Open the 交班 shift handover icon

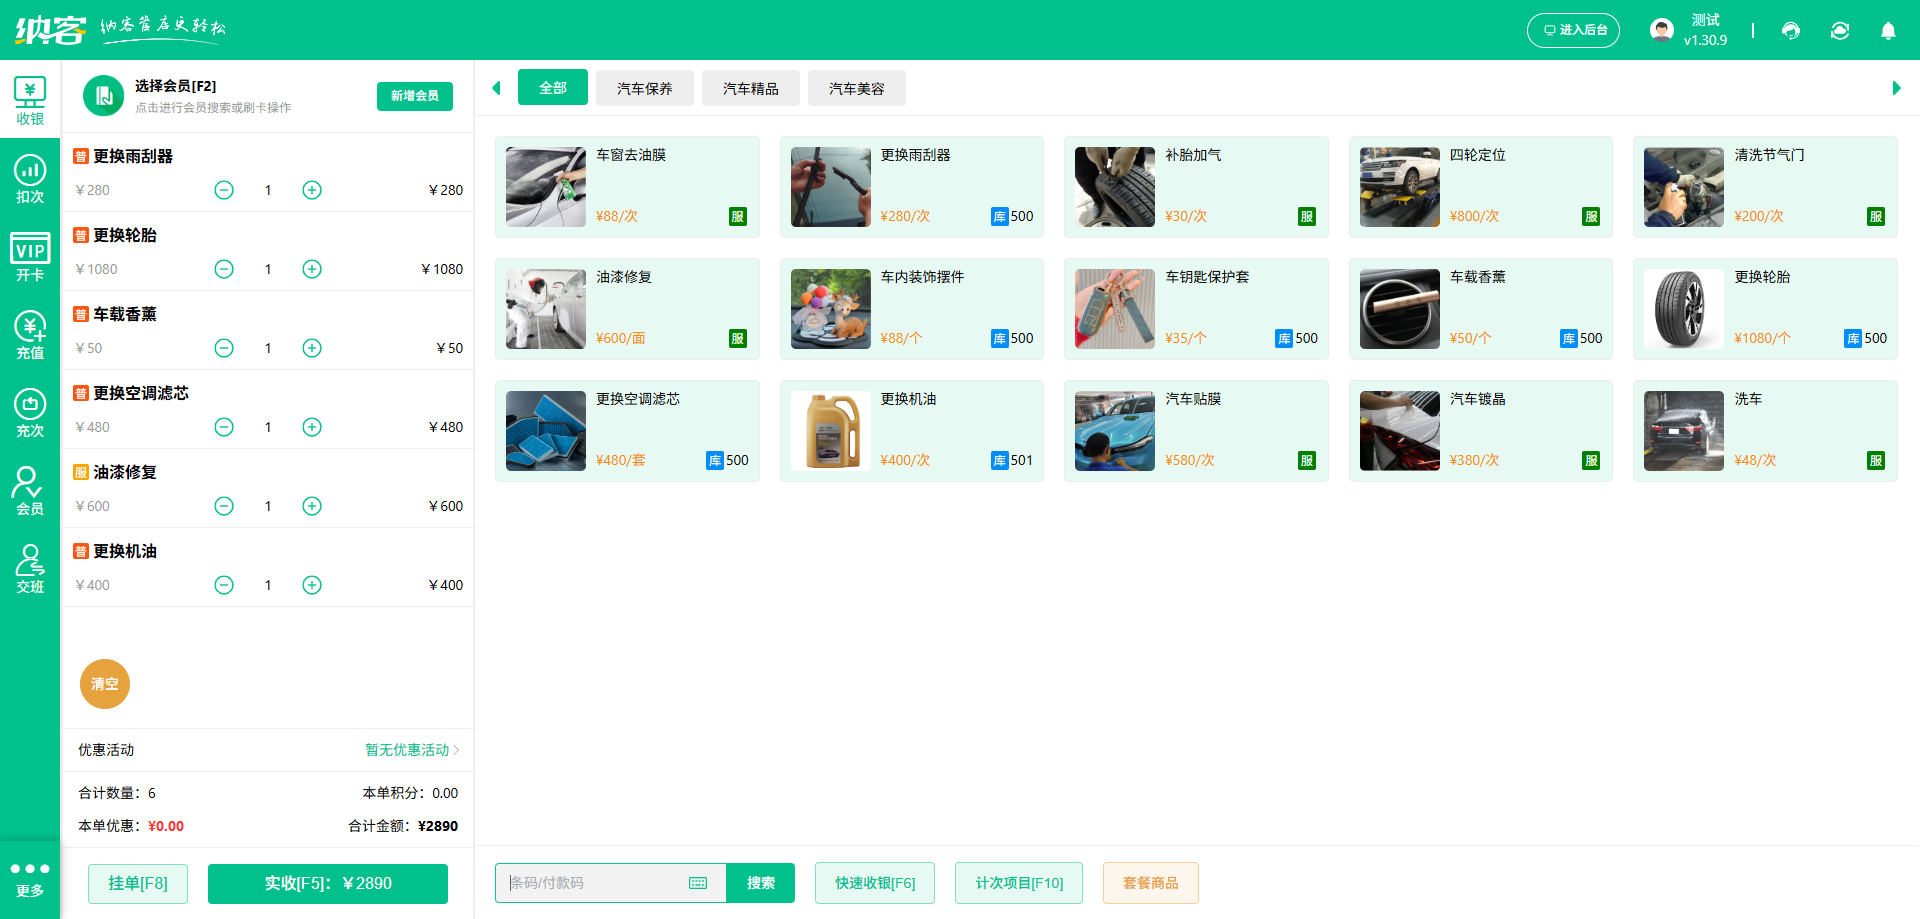pos(30,568)
